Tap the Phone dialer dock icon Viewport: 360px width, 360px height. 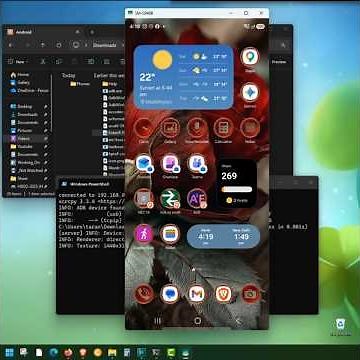click(x=144, y=294)
